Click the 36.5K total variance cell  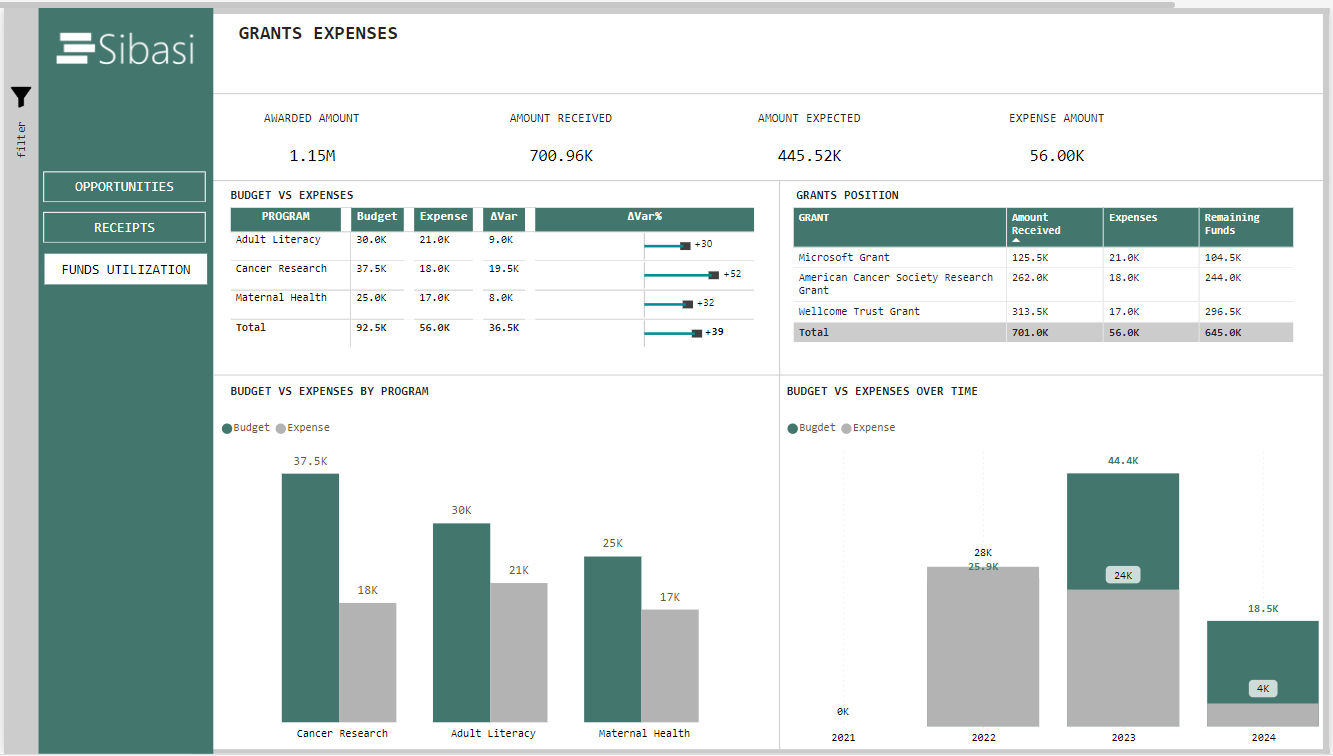[x=503, y=328]
